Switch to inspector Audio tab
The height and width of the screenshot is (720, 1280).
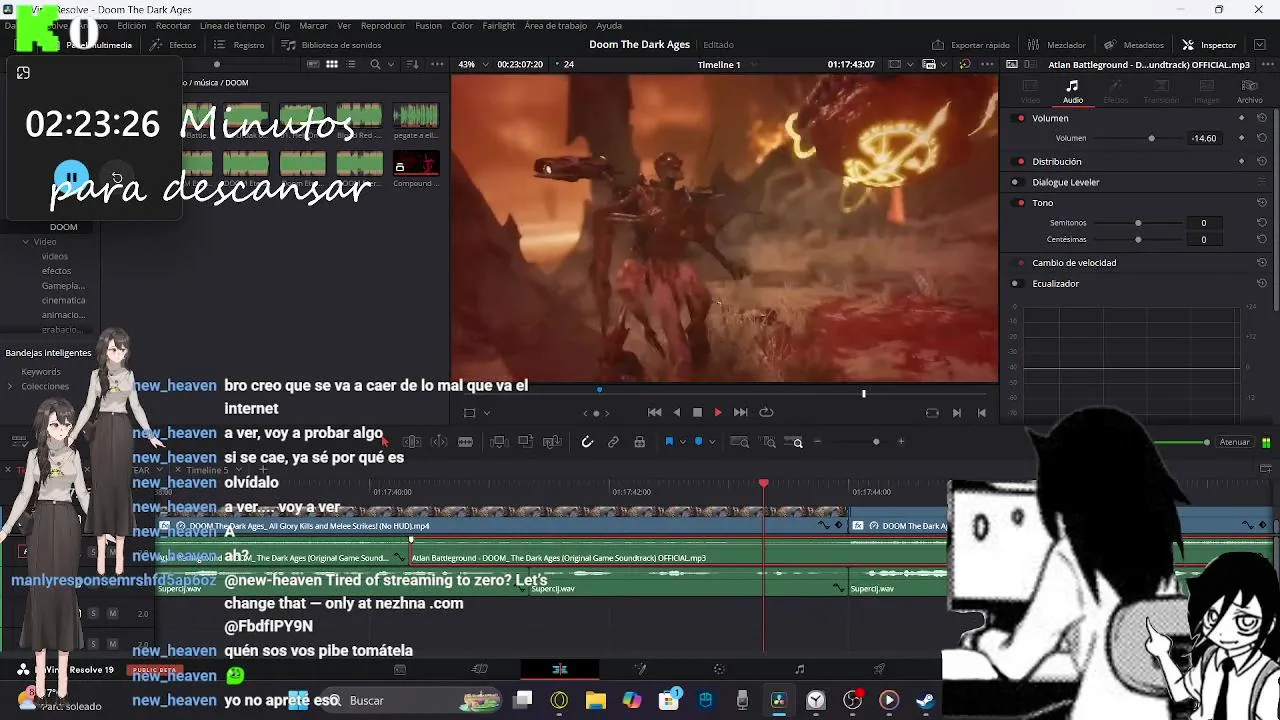(x=1072, y=91)
